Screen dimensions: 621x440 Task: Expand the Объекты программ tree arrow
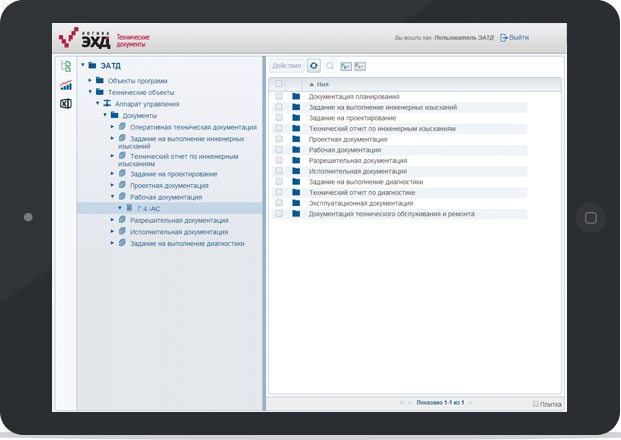[x=89, y=80]
